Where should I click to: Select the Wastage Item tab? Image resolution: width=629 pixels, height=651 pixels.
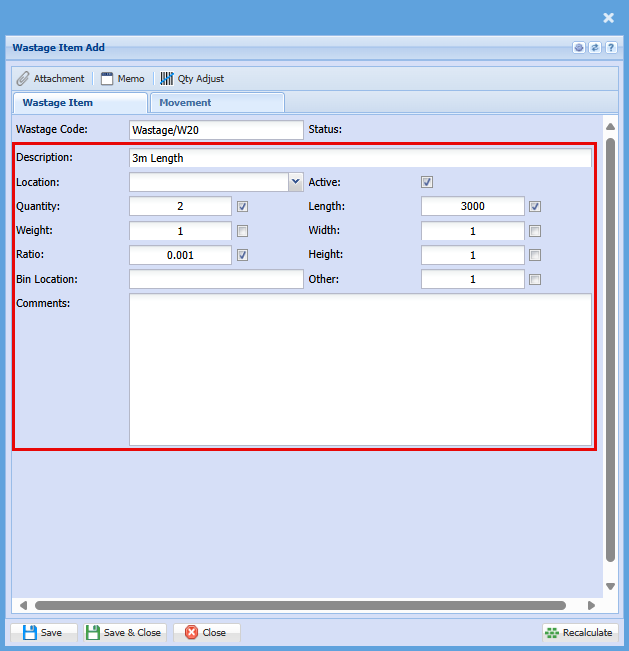coord(80,102)
